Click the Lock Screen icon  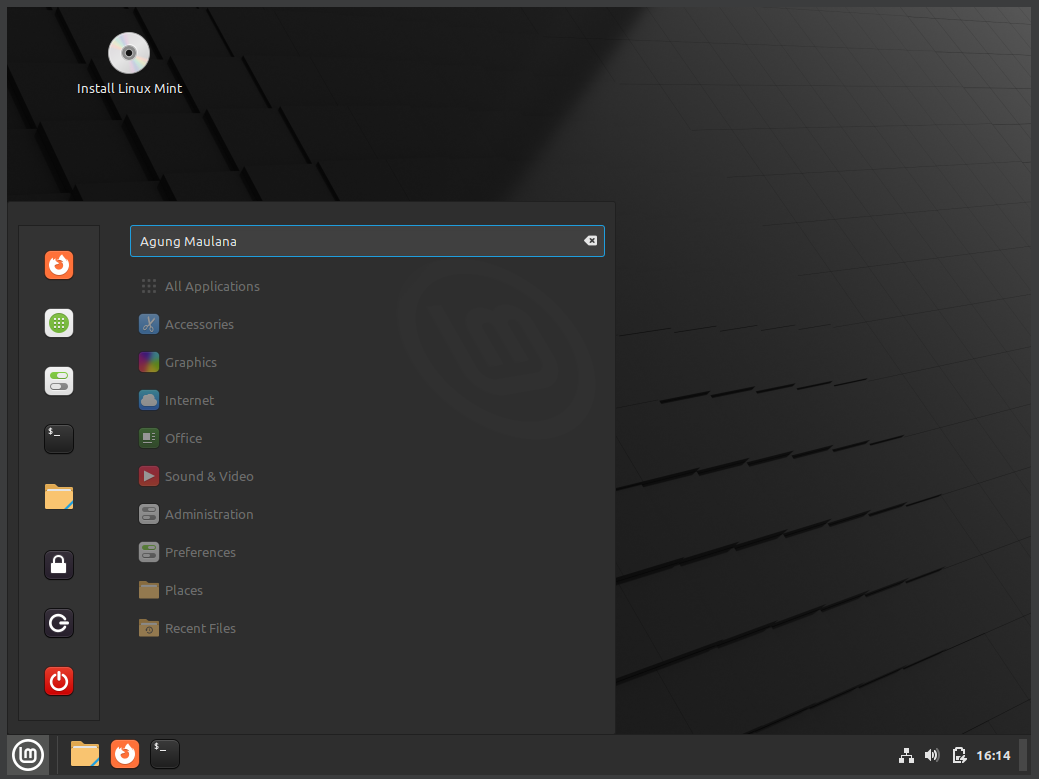point(59,565)
